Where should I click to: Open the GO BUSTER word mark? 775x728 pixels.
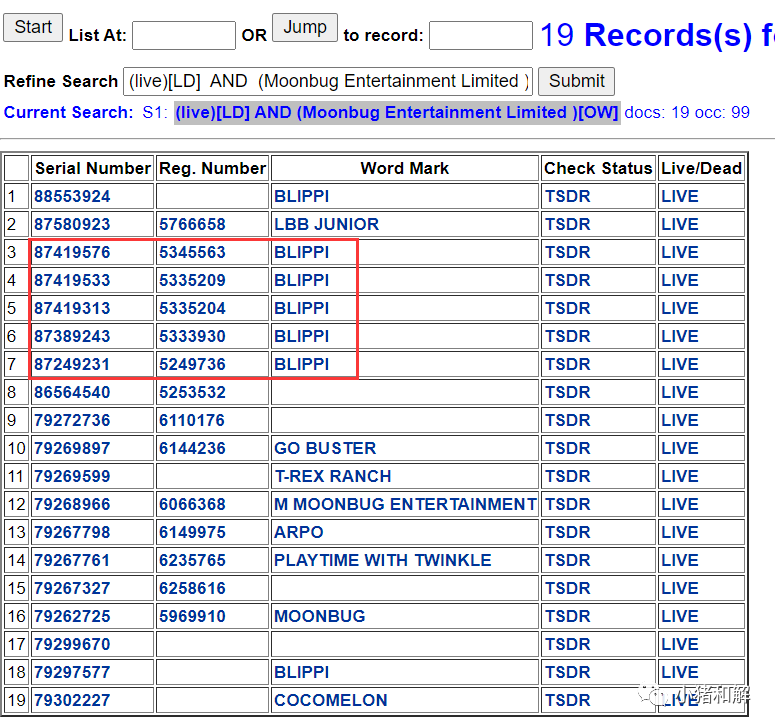[325, 448]
